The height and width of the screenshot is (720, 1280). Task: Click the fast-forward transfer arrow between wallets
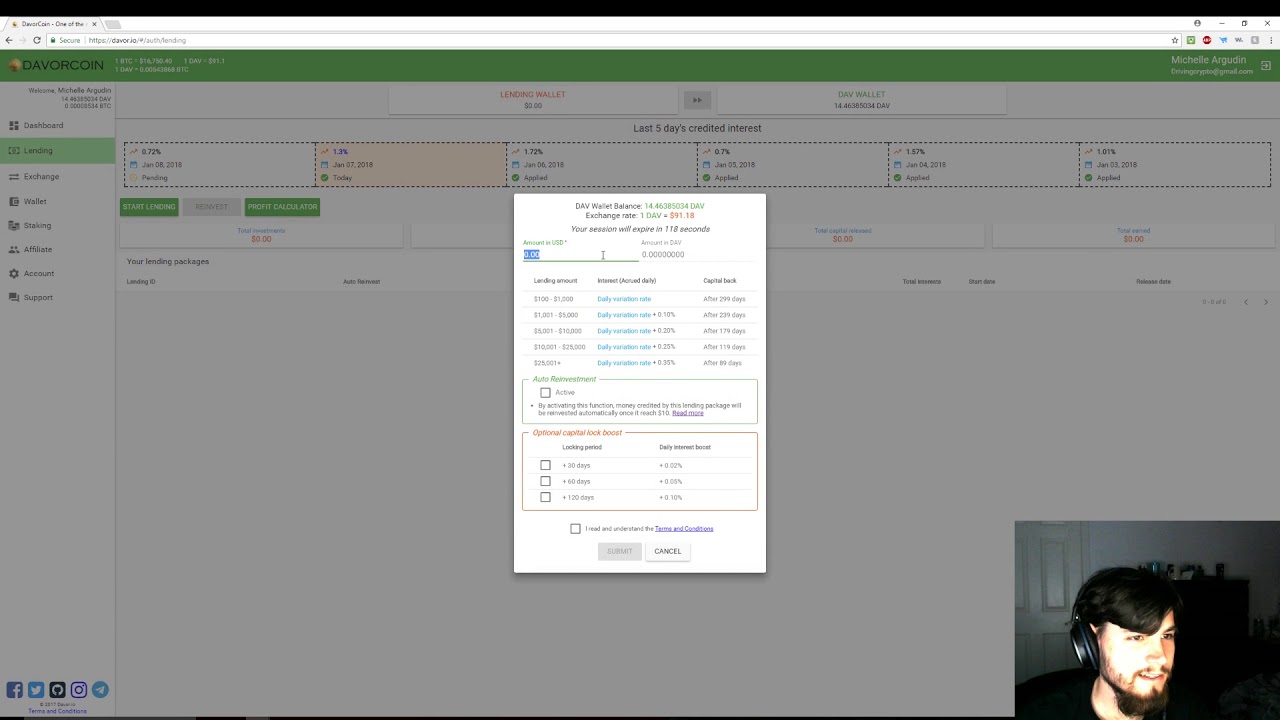[x=697, y=100]
